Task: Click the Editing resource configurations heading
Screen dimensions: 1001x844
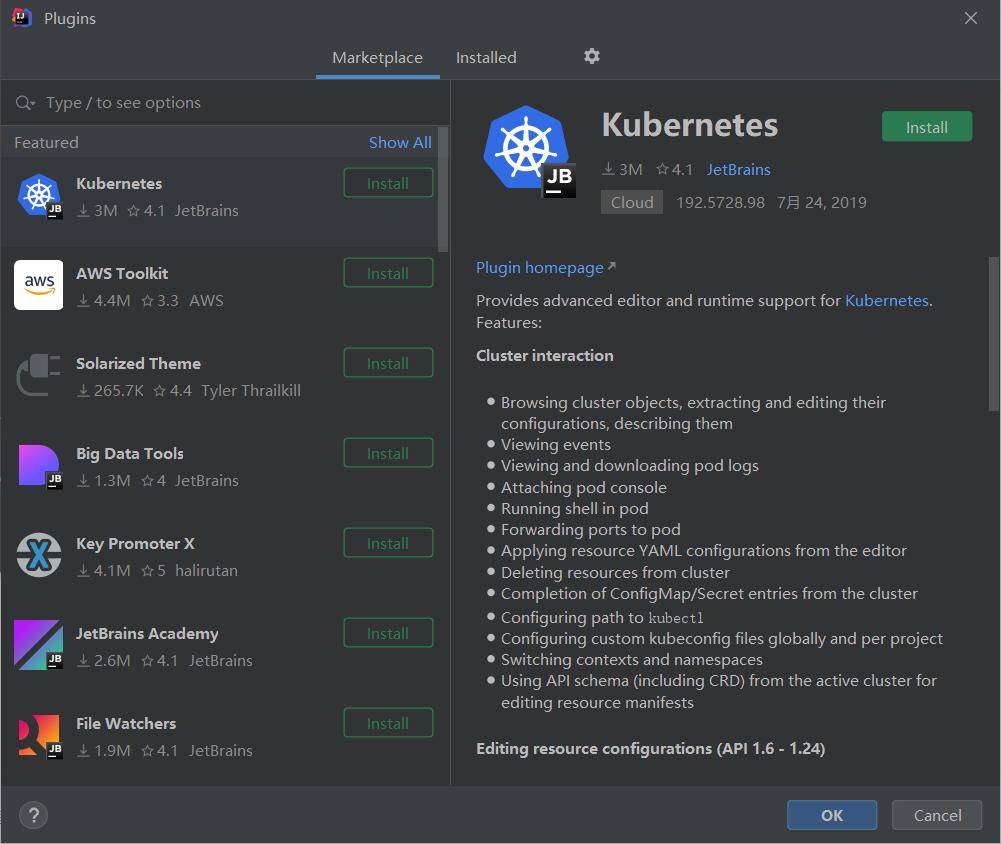Action: (x=651, y=749)
